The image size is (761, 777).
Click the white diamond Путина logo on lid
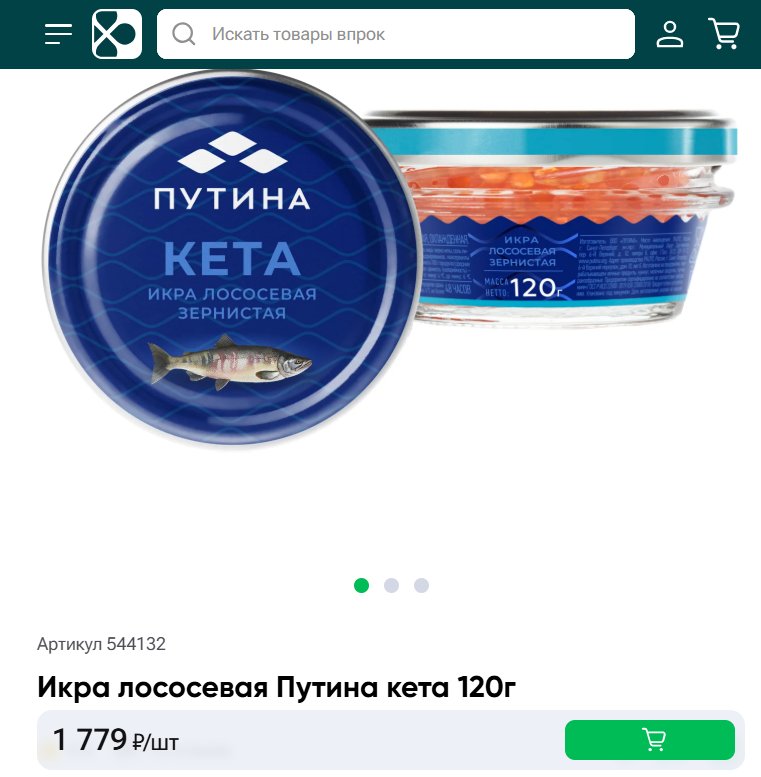point(232,153)
